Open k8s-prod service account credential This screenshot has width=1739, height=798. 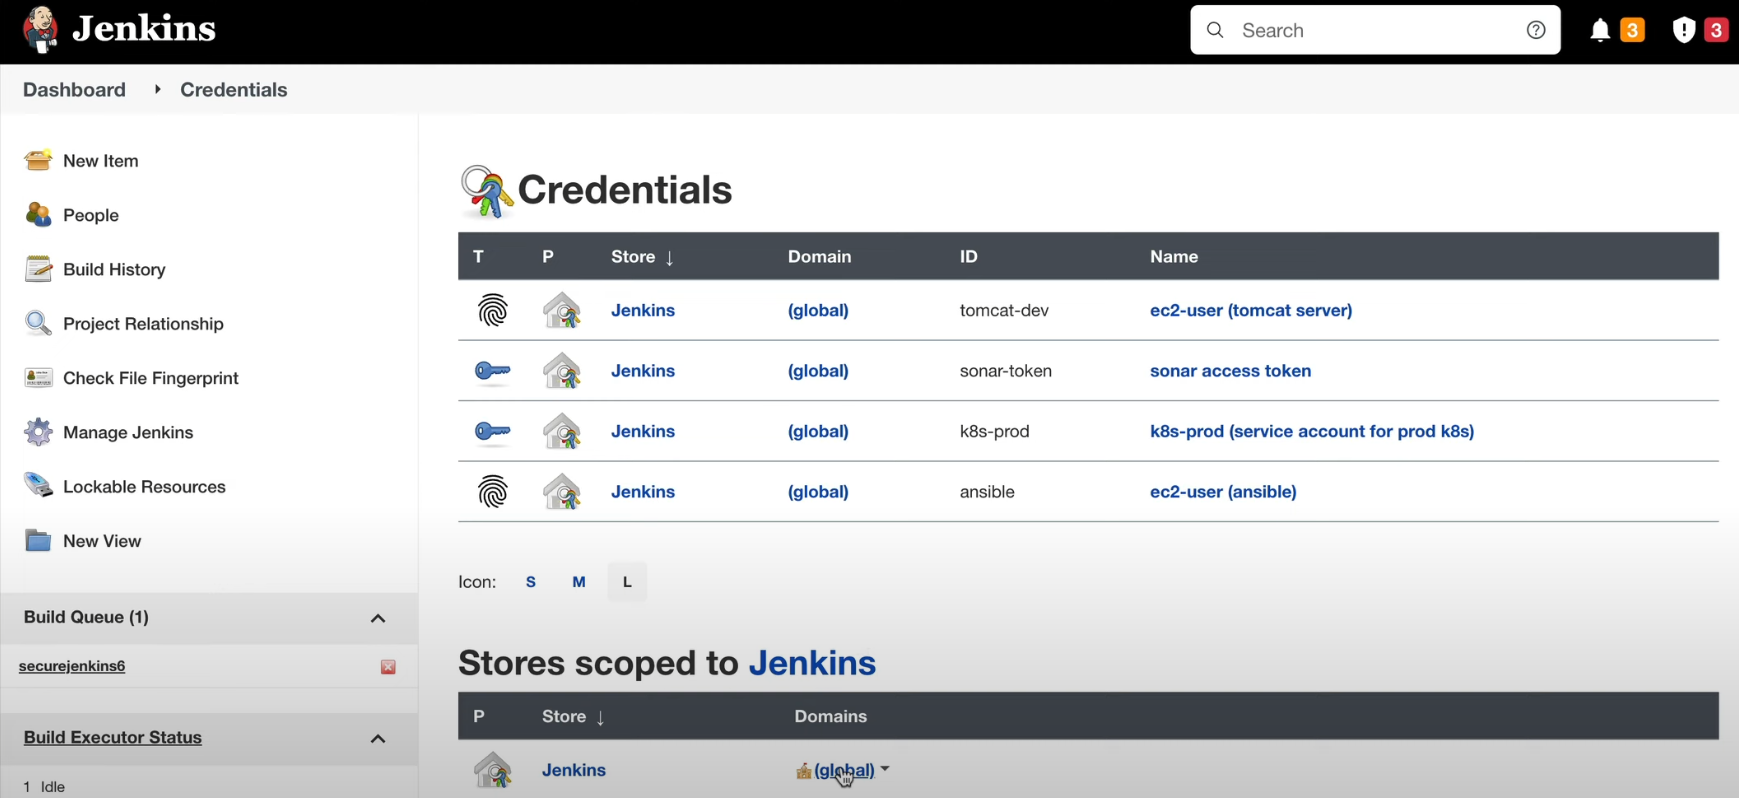coord(1312,431)
